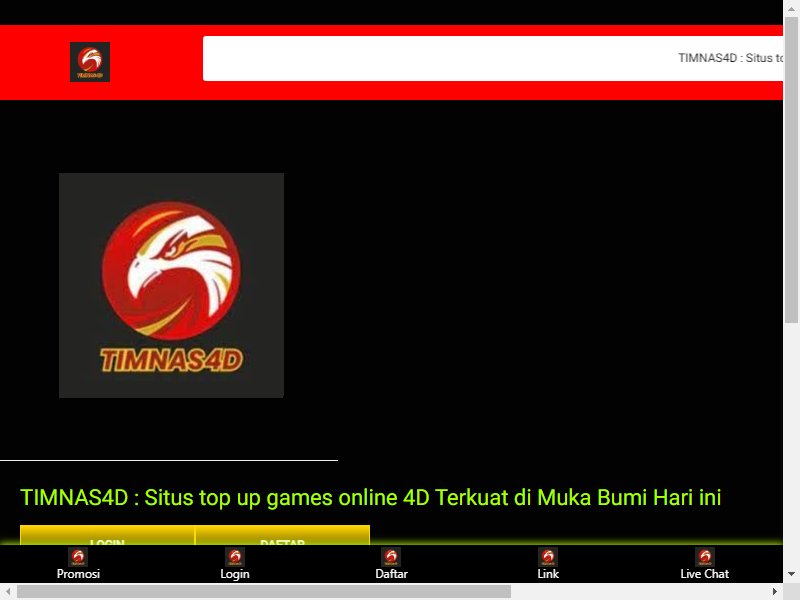Image resolution: width=800 pixels, height=600 pixels.
Task: Click the green TIMNAS4D Situs top up heading
Action: point(370,497)
